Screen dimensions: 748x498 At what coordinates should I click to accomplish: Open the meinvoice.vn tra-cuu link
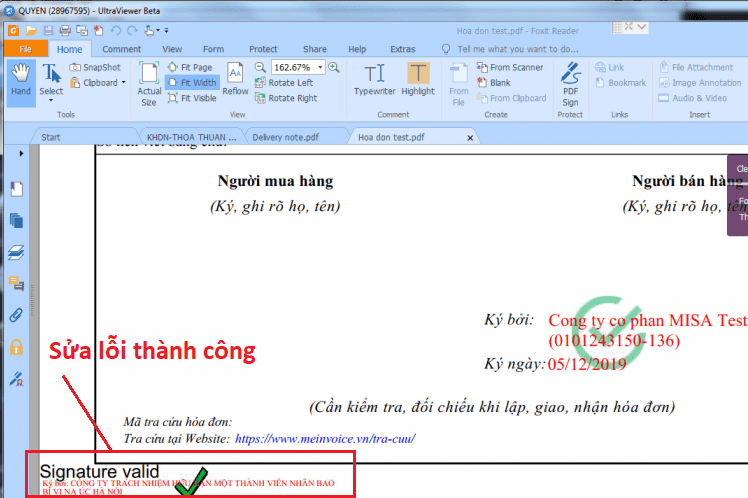[x=325, y=438]
